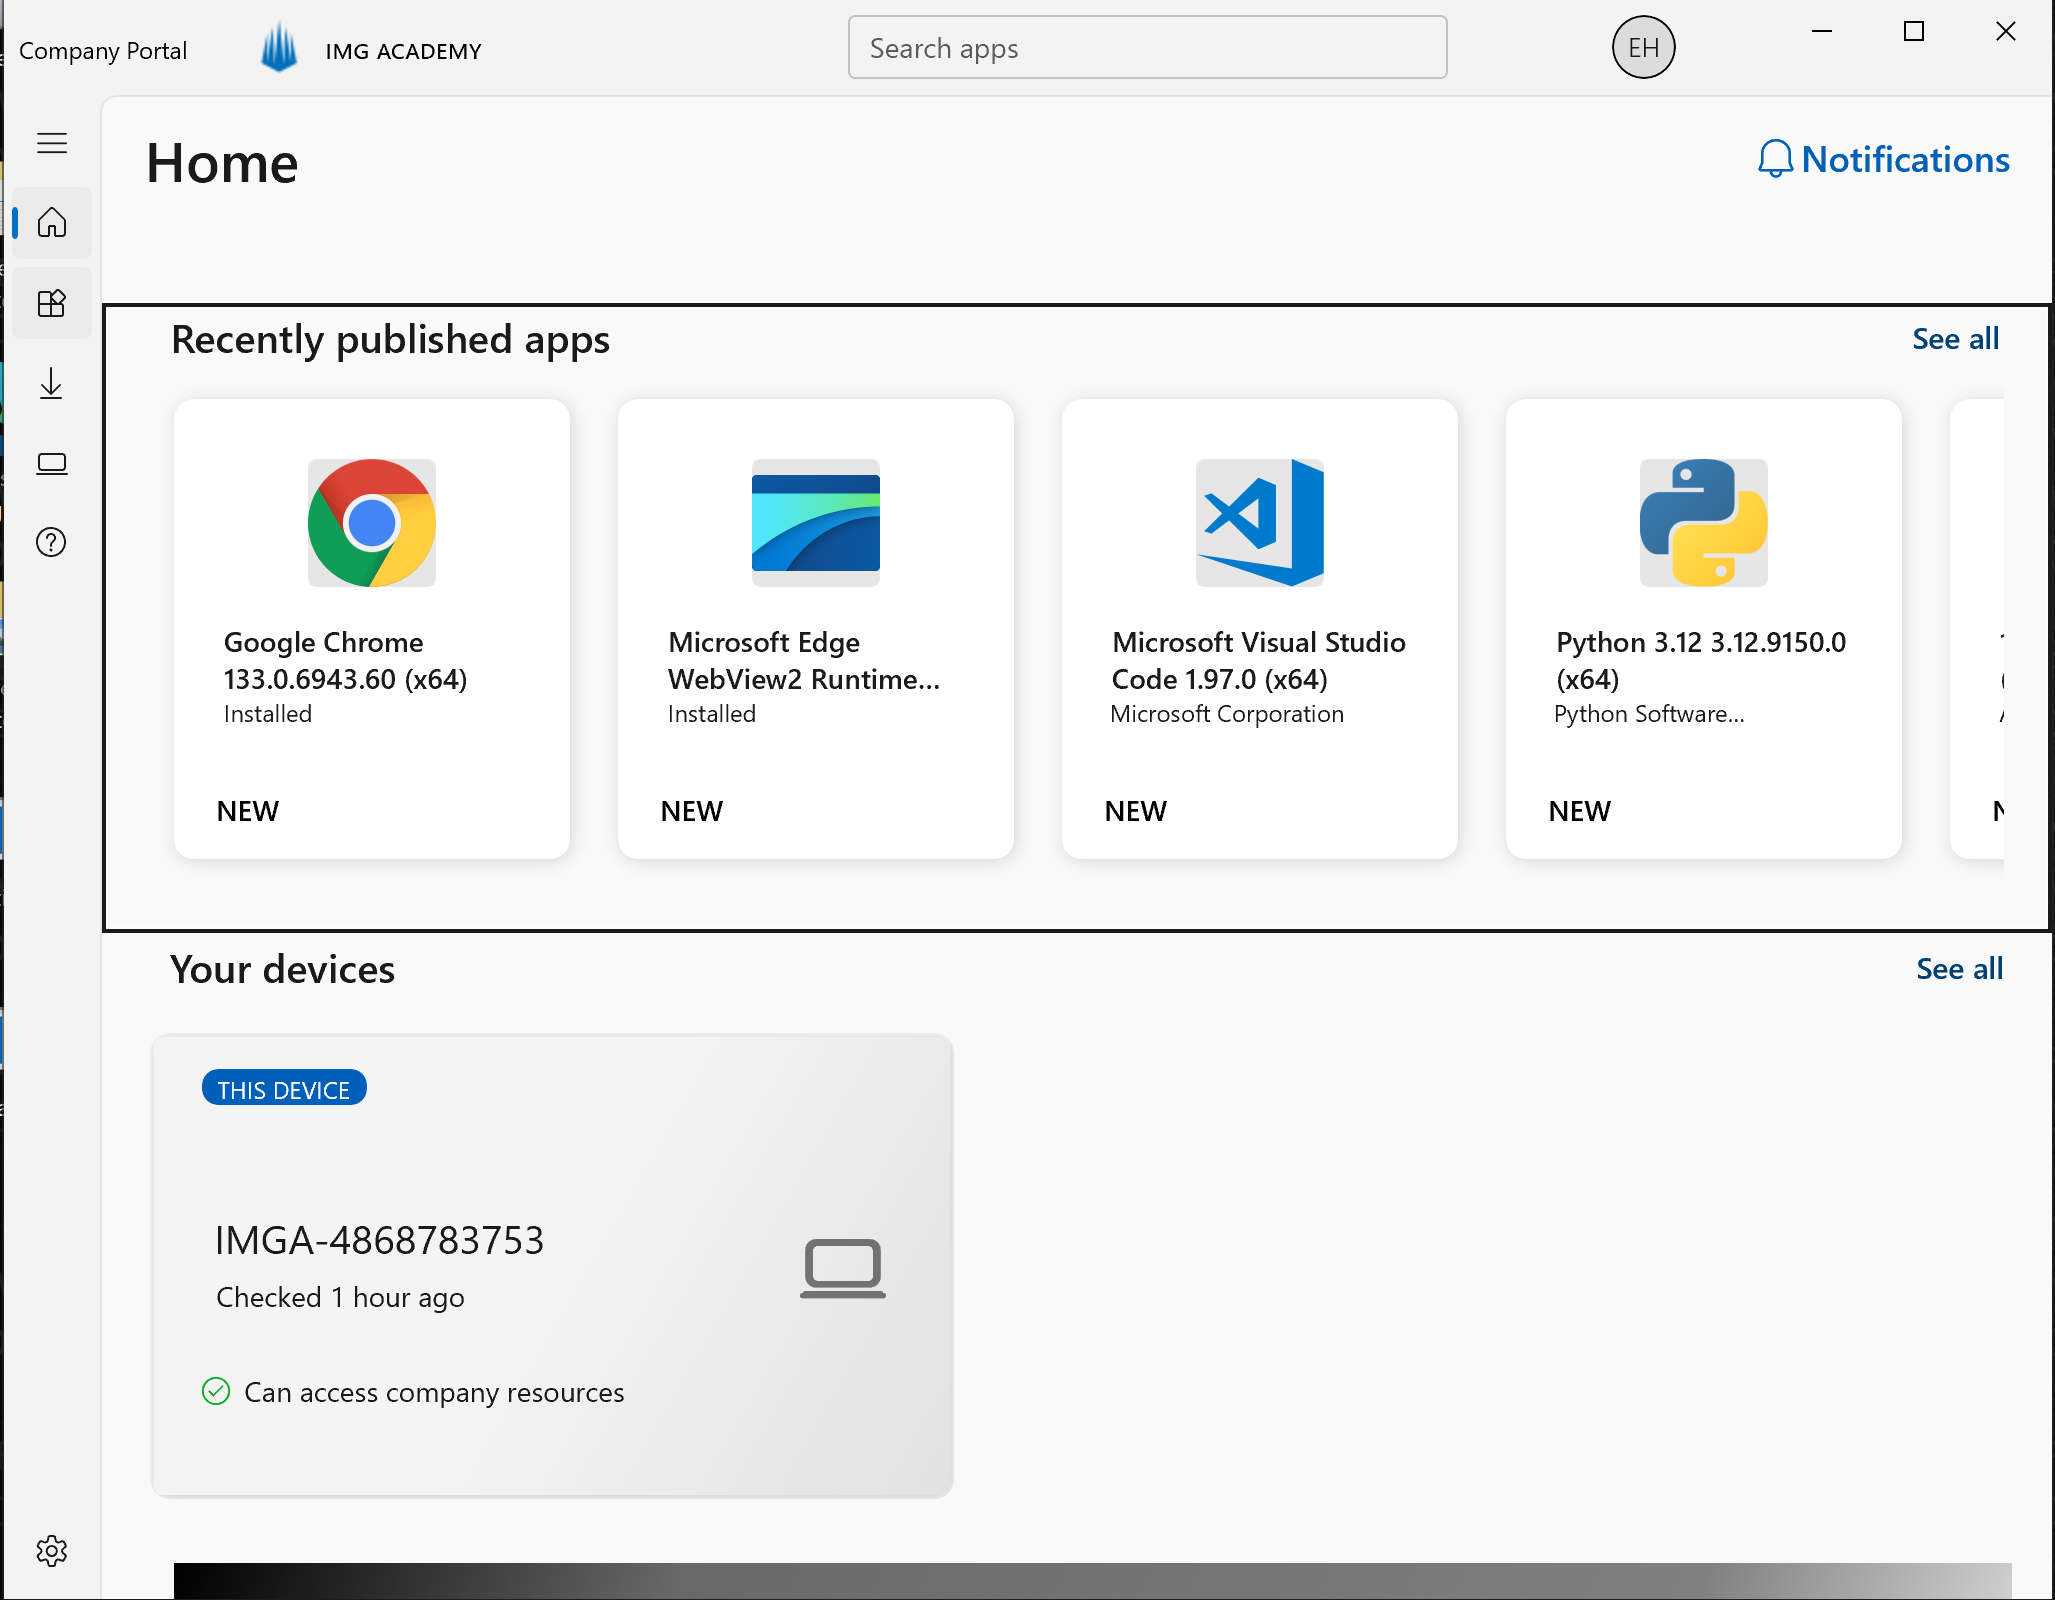Open device IMGA-4868783753 name
Viewport: 2055px width, 1600px height.
[380, 1240]
